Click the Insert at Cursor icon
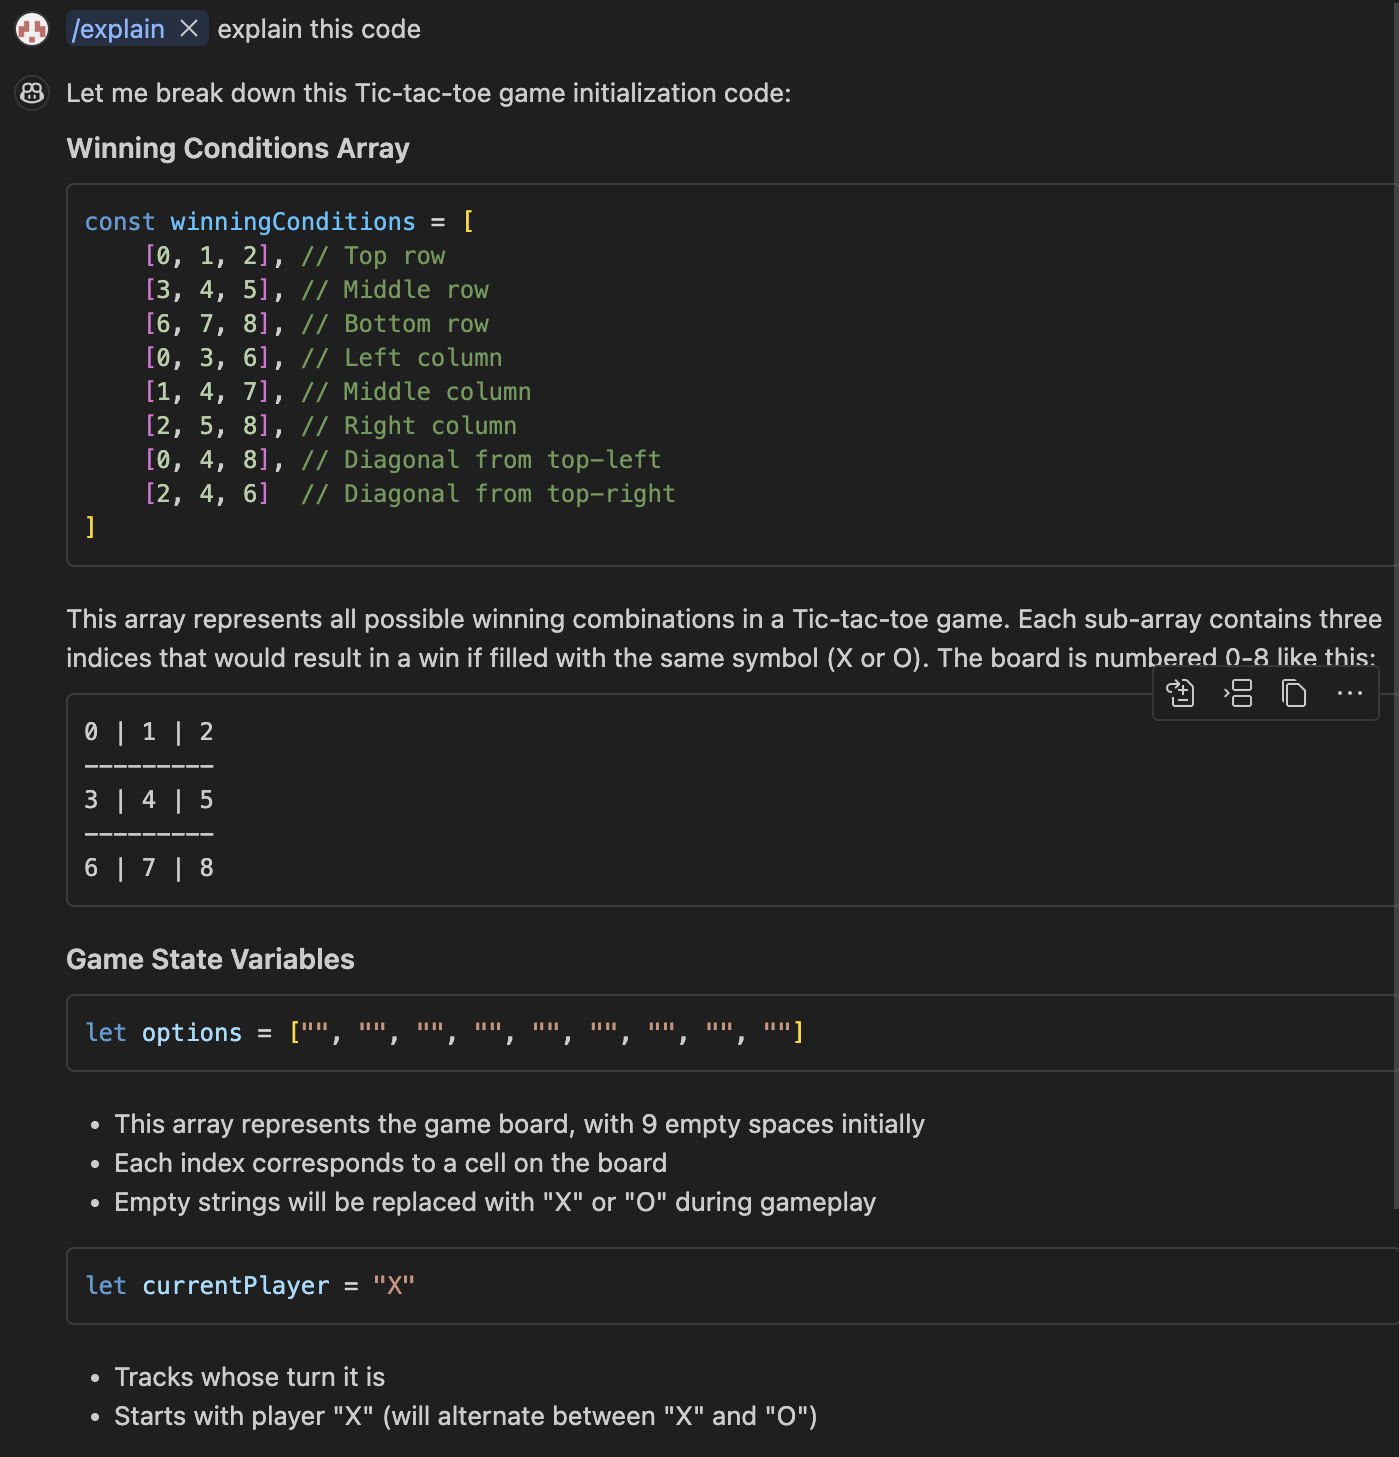1399x1457 pixels. coord(1238,693)
